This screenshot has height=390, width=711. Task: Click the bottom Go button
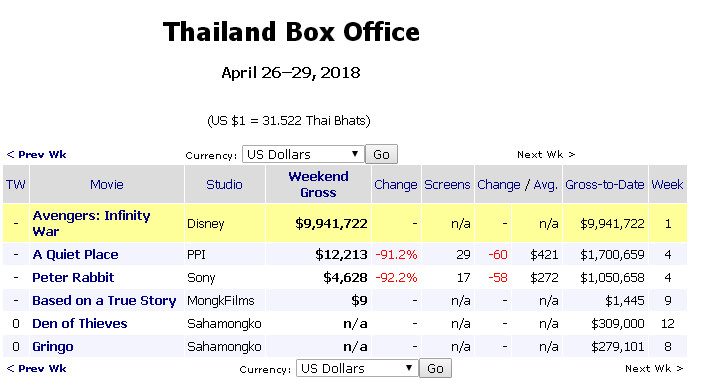click(x=435, y=368)
